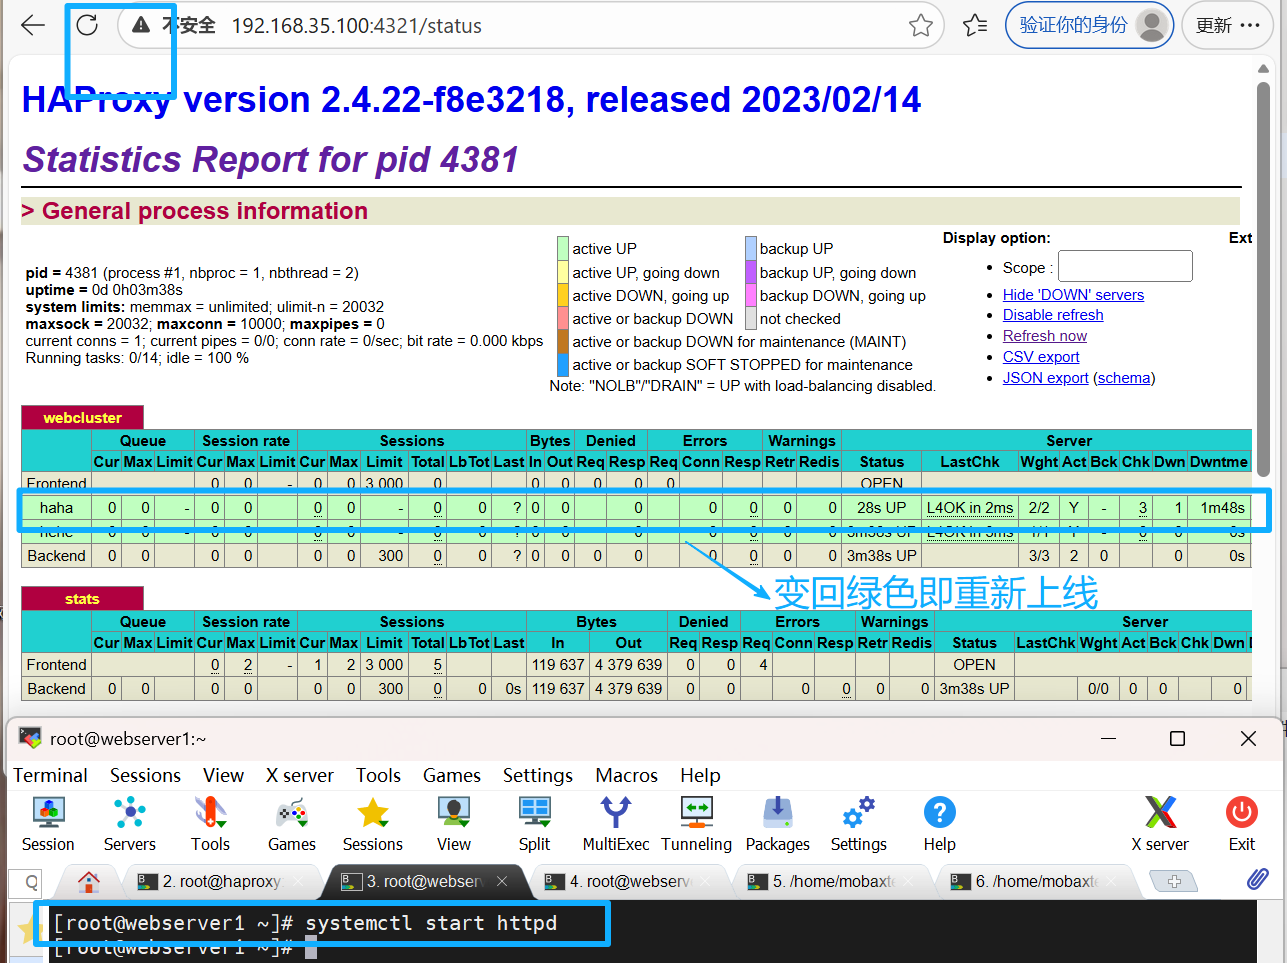Click the '28s UP' status cell
This screenshot has height=963, width=1287.
coord(881,508)
